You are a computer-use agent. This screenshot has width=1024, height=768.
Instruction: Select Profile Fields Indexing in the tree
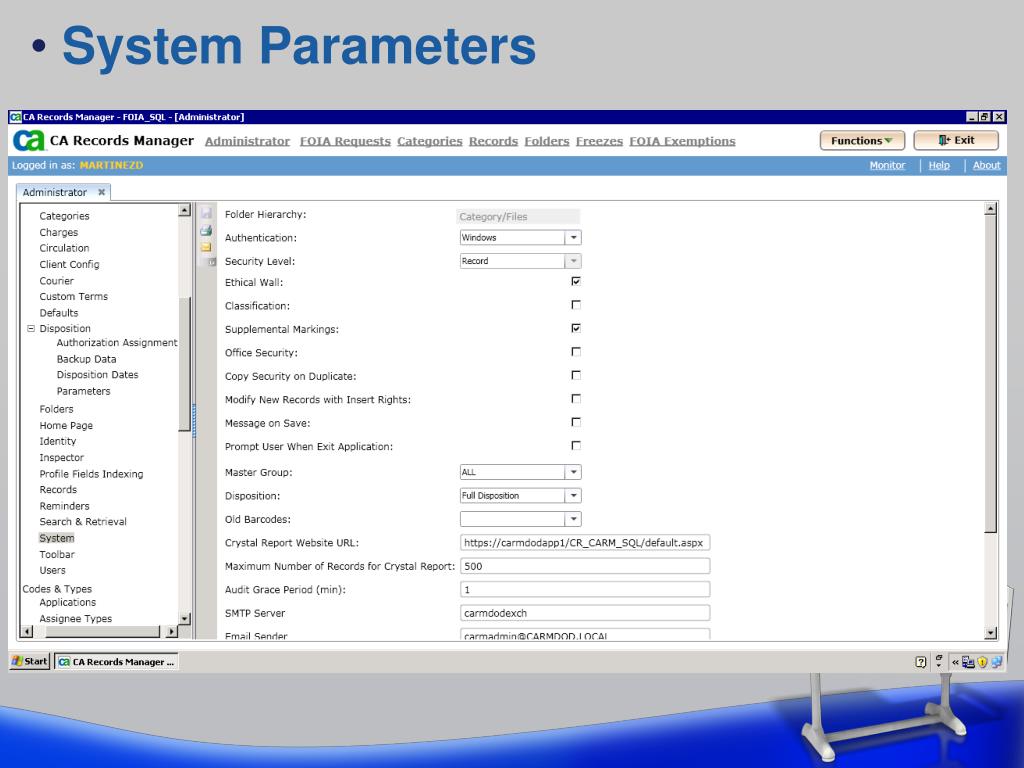[91, 474]
